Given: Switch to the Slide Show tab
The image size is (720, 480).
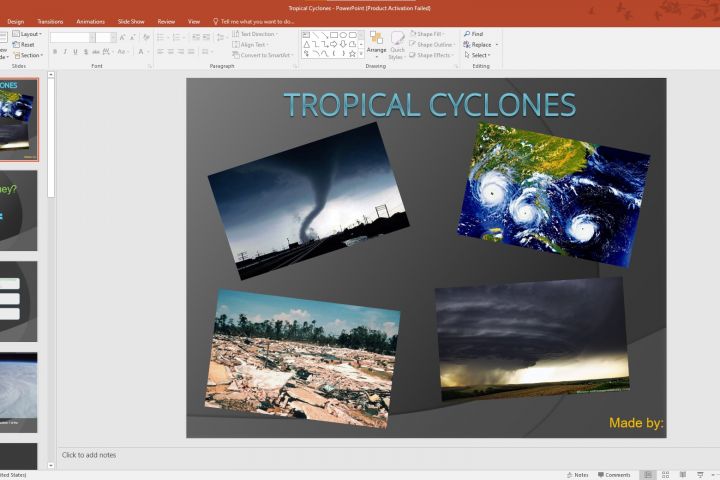Looking at the screenshot, I should coord(131,21).
